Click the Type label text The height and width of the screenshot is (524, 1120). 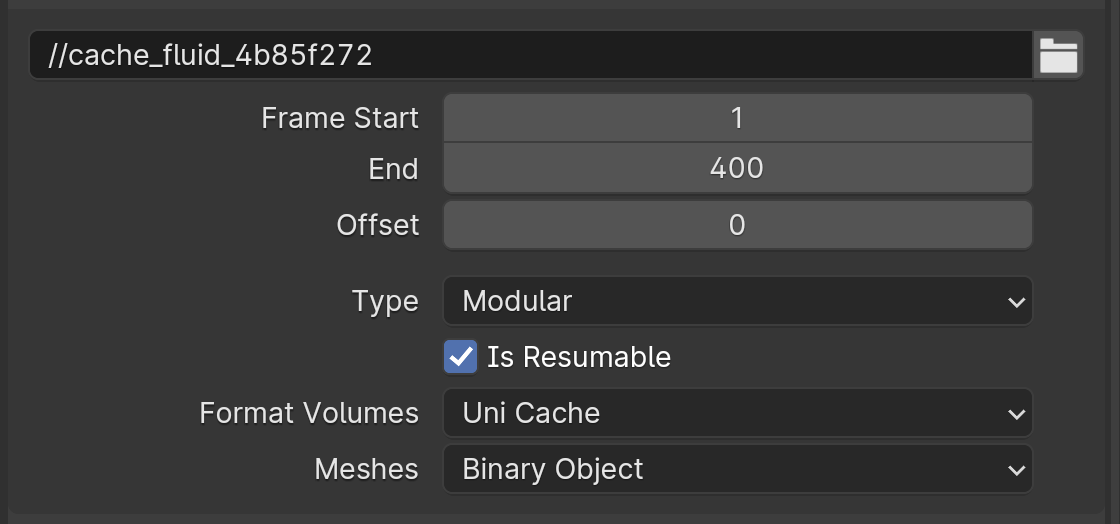pos(386,302)
